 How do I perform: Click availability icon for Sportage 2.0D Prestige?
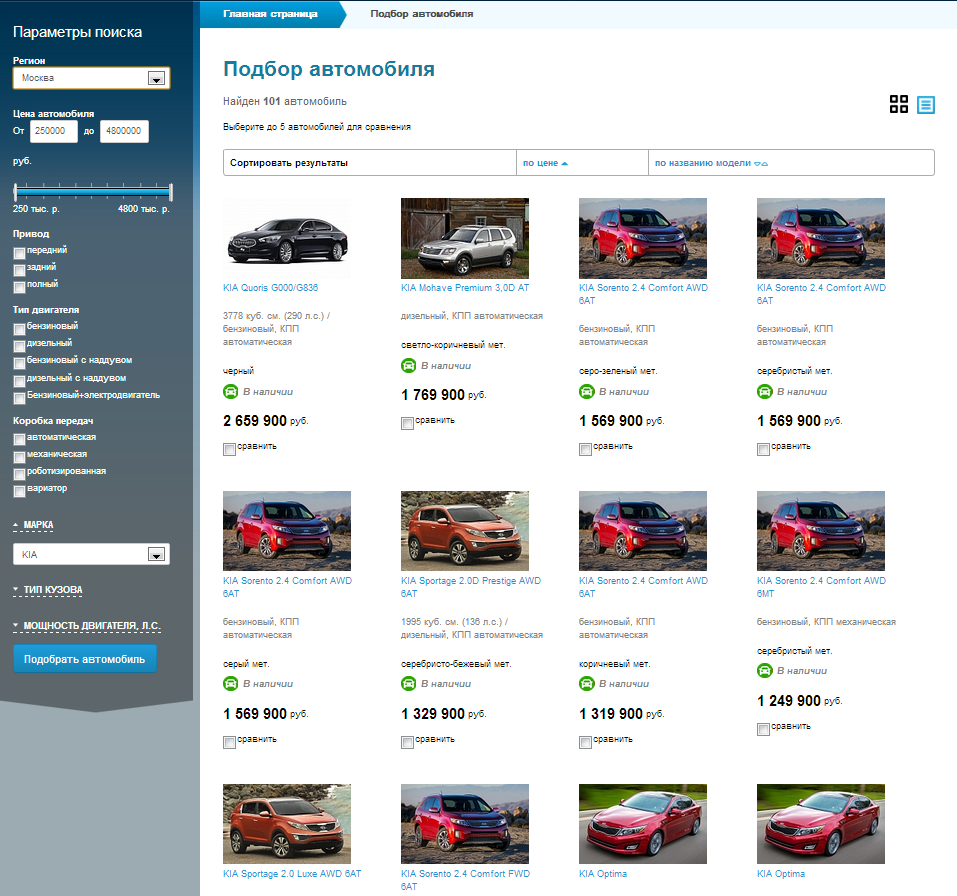tap(408, 684)
